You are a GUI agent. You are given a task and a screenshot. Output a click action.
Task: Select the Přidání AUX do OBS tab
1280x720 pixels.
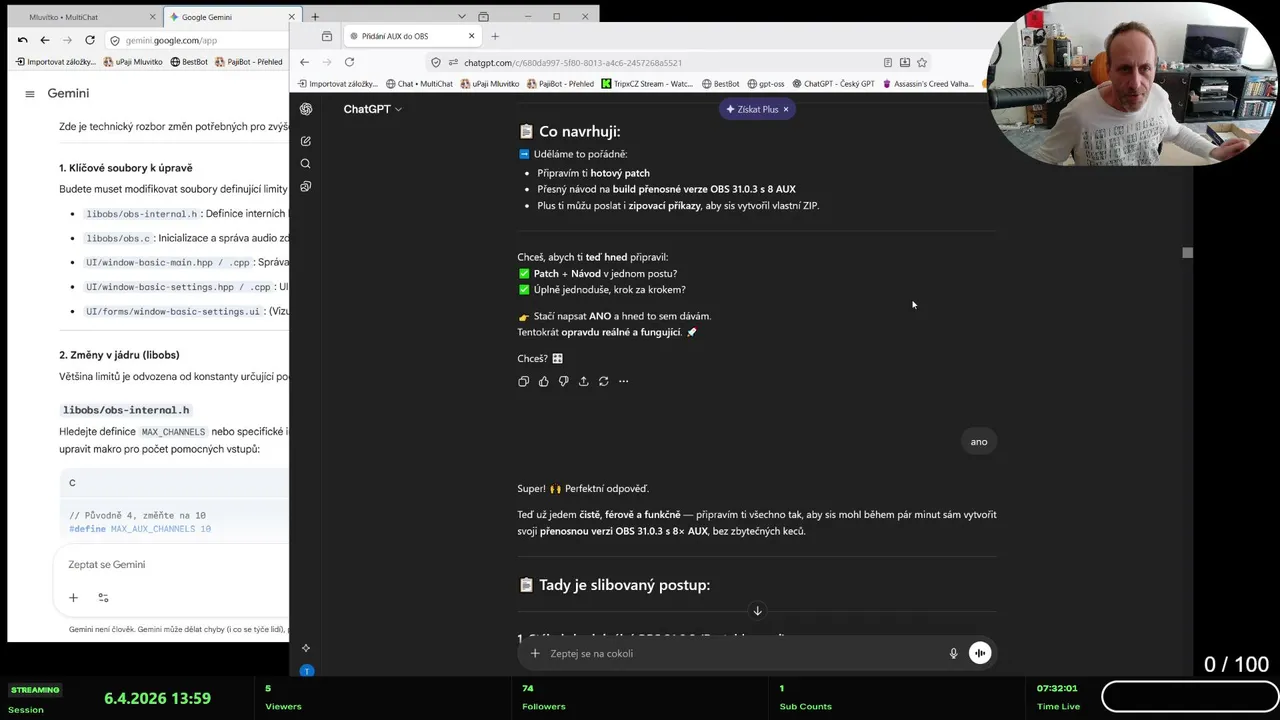pos(411,36)
